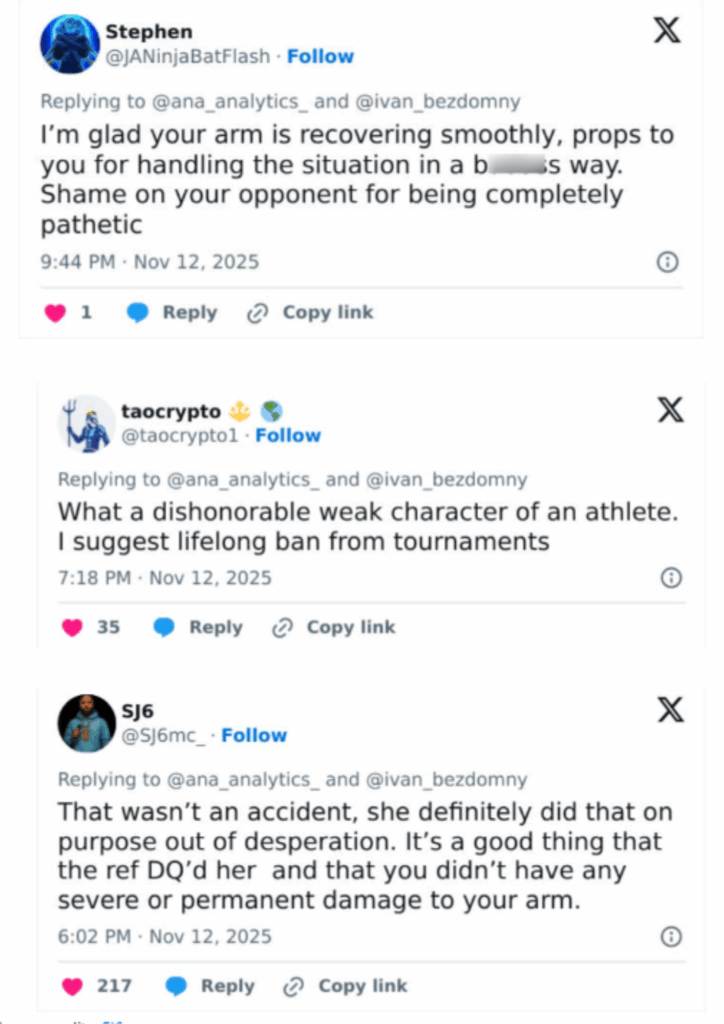
Task: Like taocrypto's tweet with 35 likes
Action: click(x=72, y=628)
